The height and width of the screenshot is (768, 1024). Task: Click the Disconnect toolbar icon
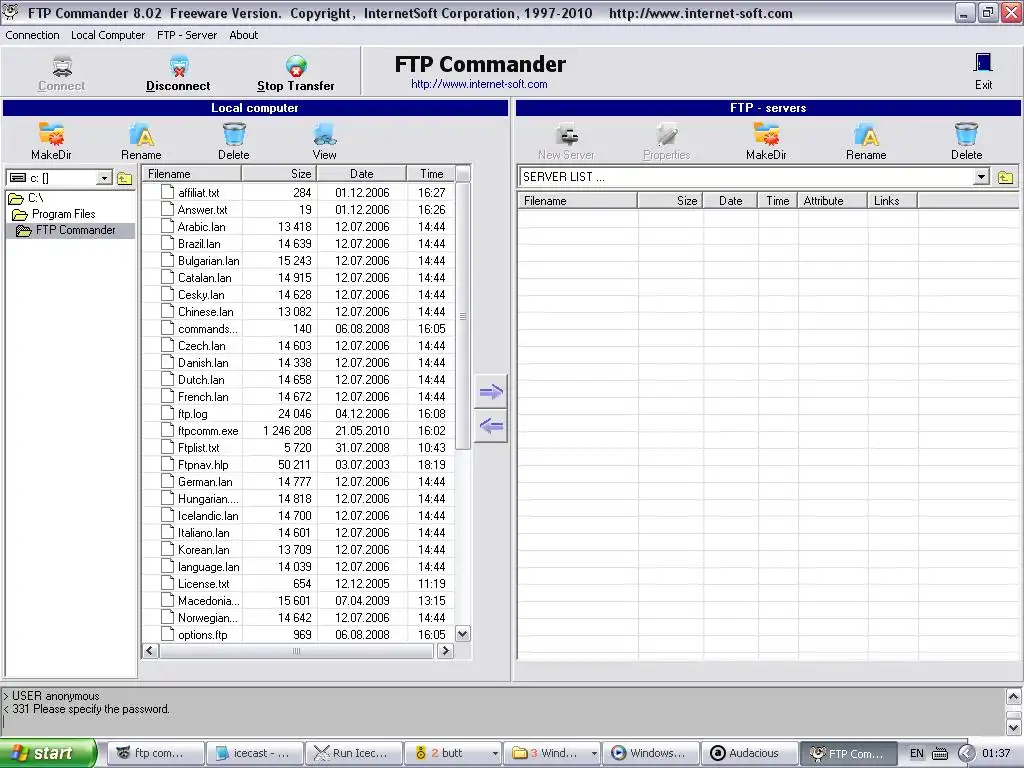coord(178,66)
